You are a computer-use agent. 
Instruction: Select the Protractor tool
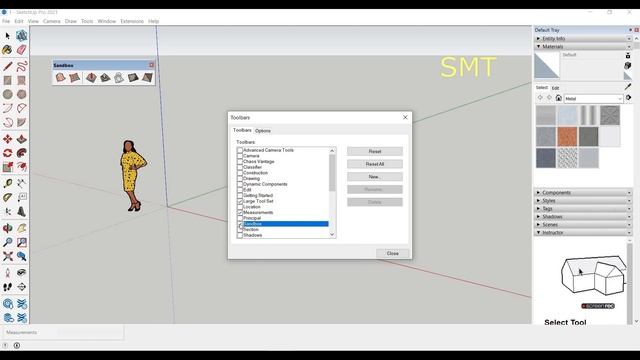(8, 198)
